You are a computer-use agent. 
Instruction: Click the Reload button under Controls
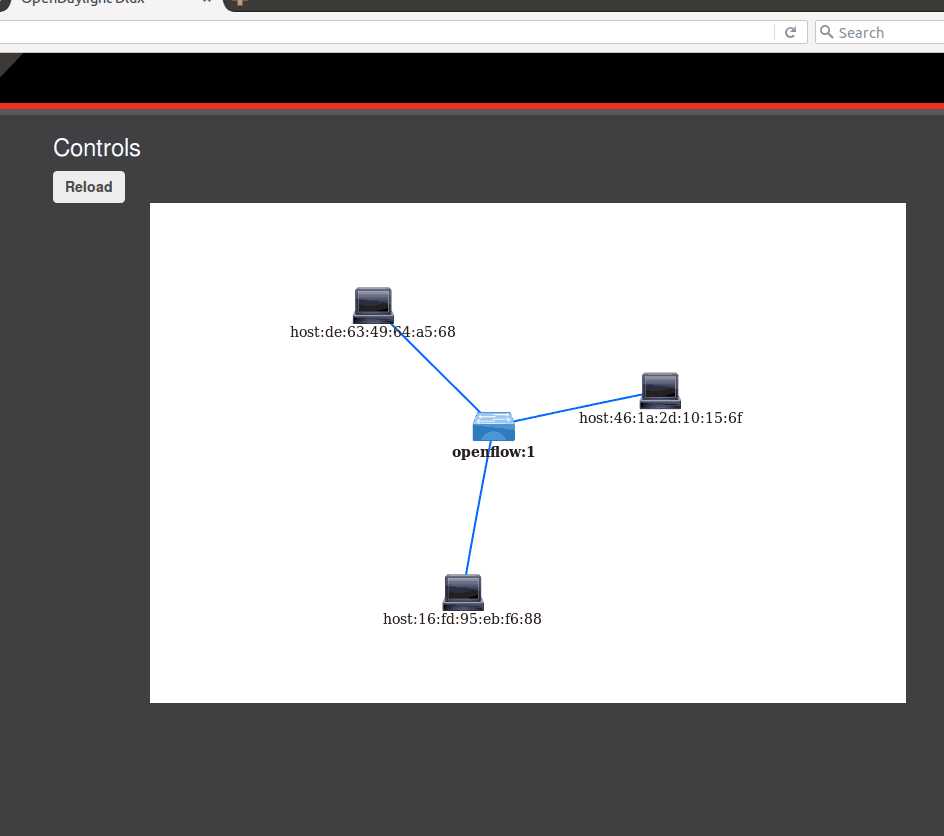(x=88, y=187)
